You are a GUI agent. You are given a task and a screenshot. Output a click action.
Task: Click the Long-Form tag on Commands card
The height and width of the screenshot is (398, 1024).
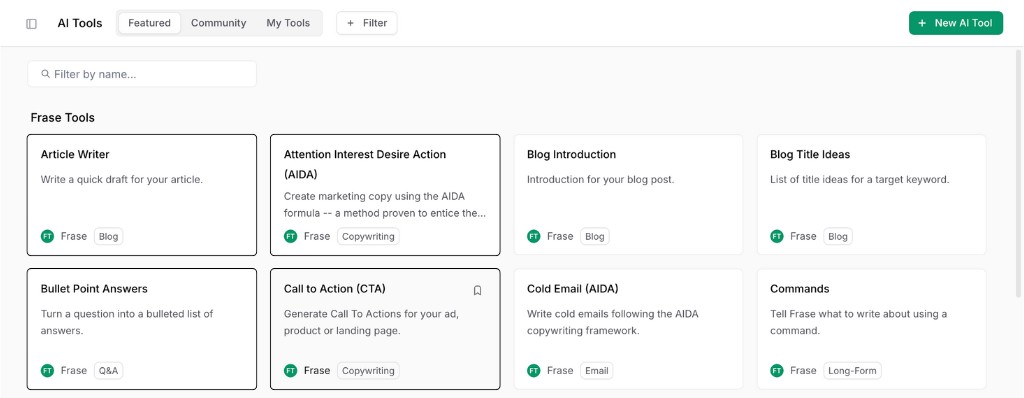852,371
